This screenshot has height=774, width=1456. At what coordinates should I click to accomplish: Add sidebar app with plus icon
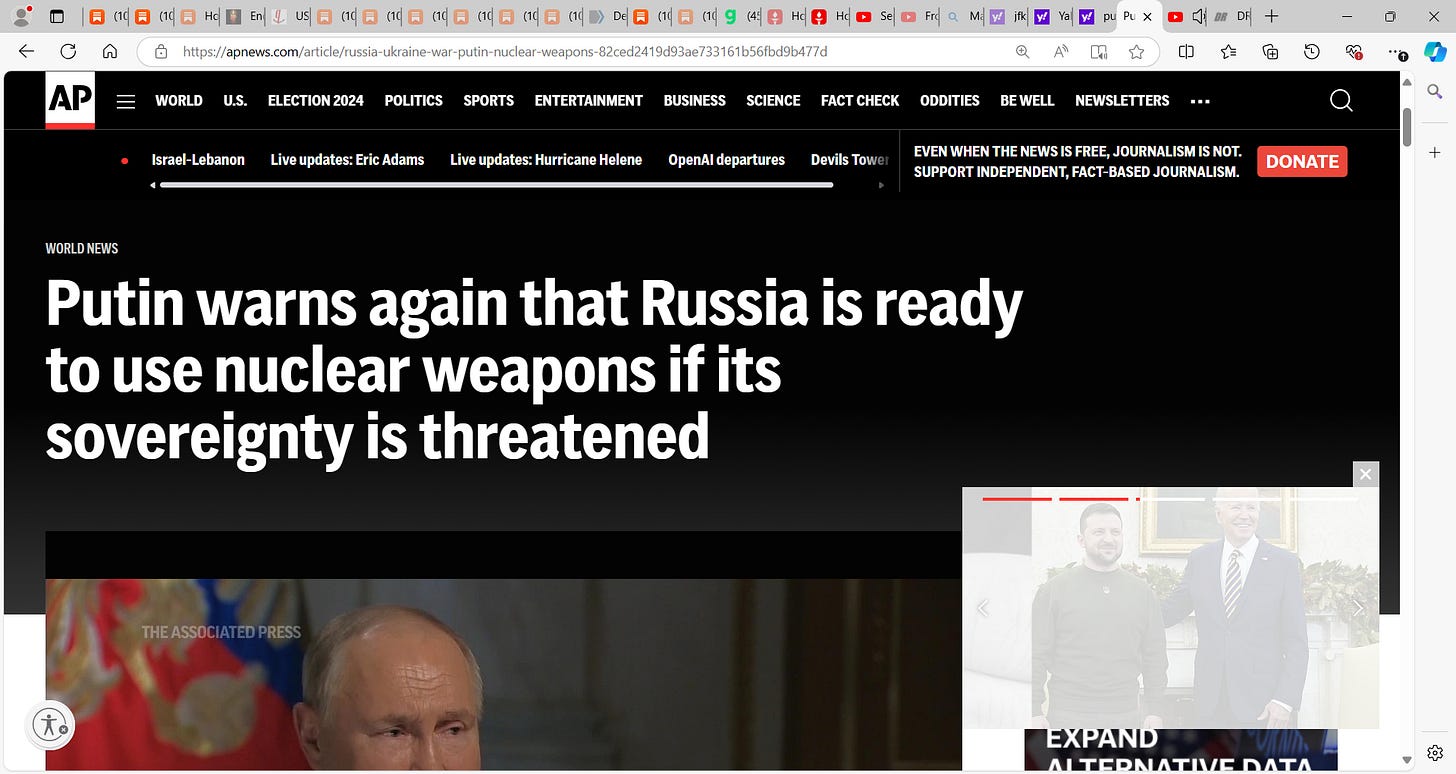tap(1434, 153)
